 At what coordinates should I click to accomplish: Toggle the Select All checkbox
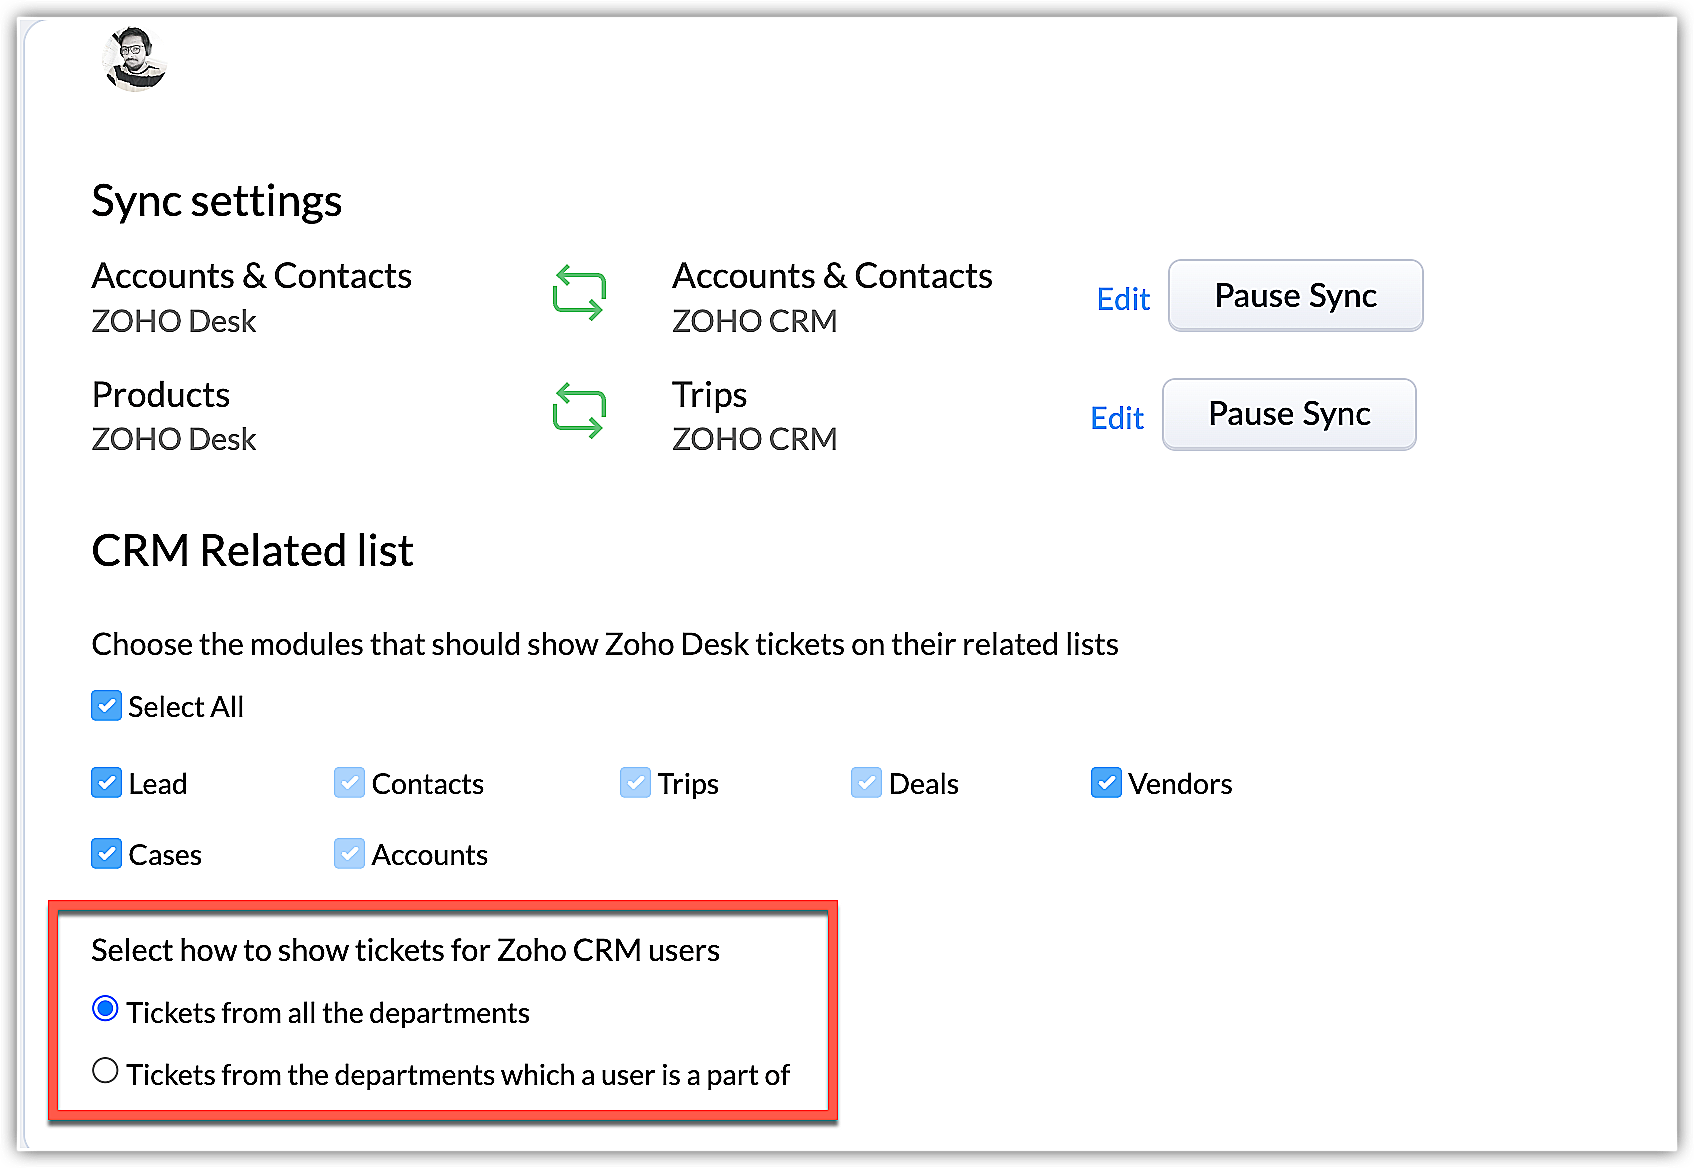click(x=107, y=706)
